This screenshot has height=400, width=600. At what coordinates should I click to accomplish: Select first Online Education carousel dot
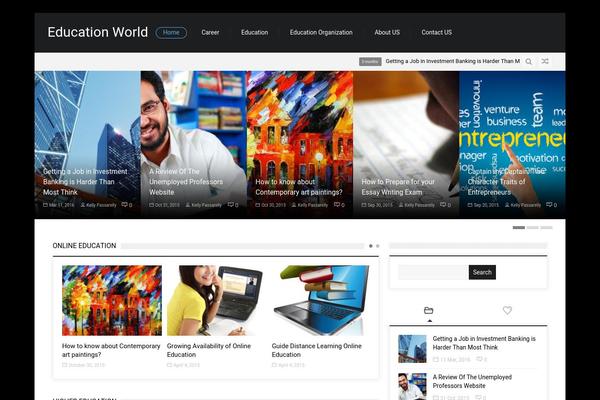point(370,246)
